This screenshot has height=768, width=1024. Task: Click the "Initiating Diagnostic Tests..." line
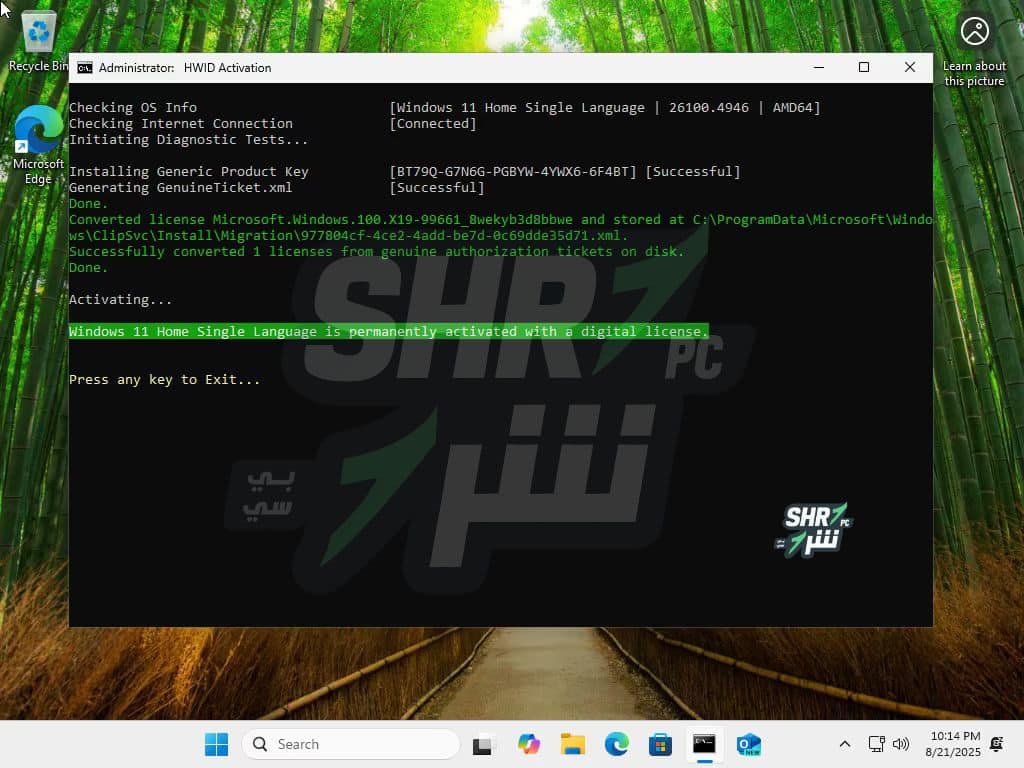pyautogui.click(x=188, y=139)
